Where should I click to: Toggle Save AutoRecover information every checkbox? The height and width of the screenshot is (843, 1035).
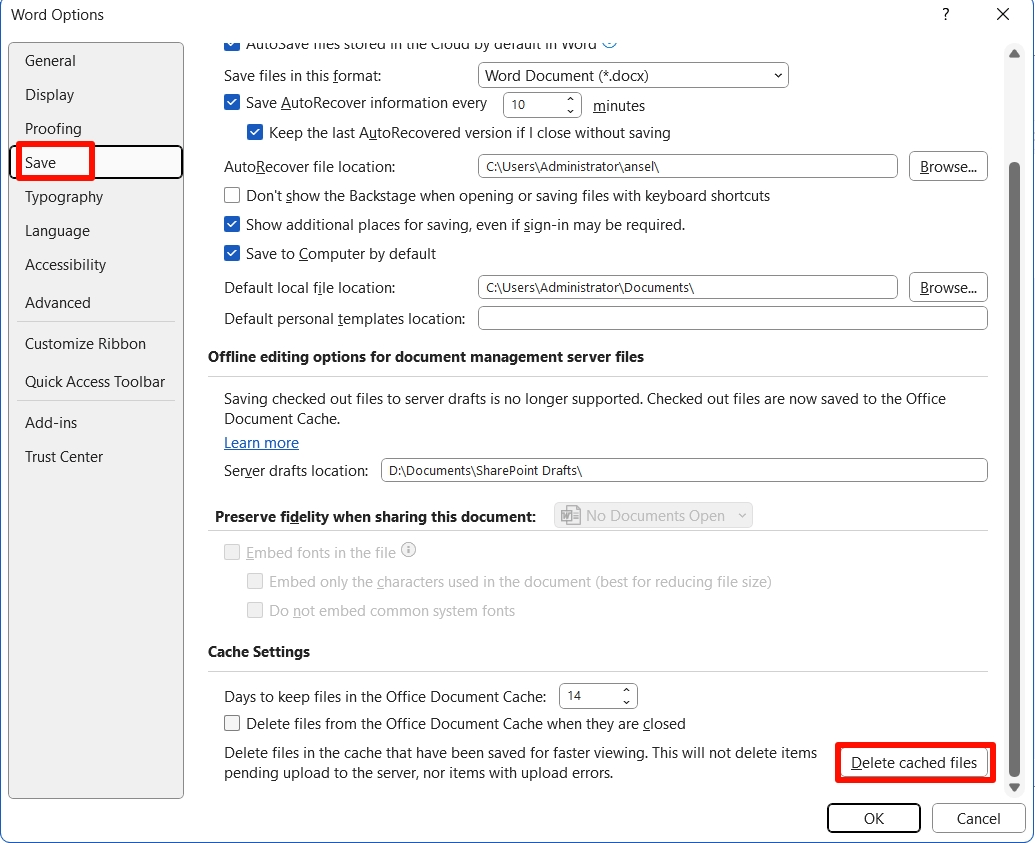click(232, 102)
